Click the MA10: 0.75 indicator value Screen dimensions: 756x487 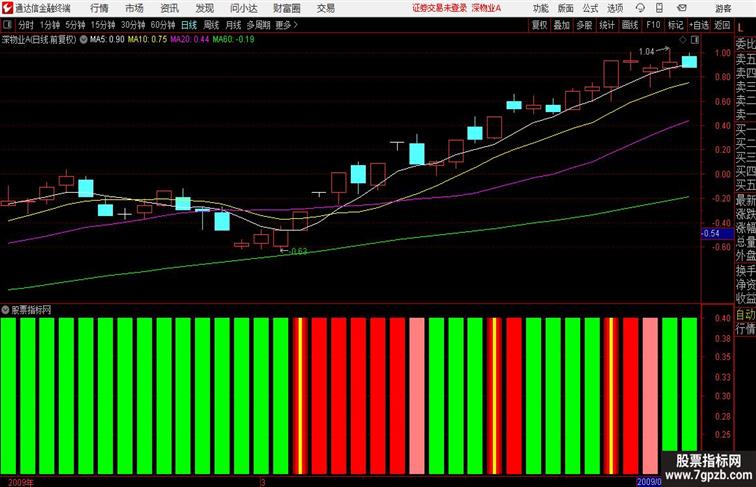point(147,40)
